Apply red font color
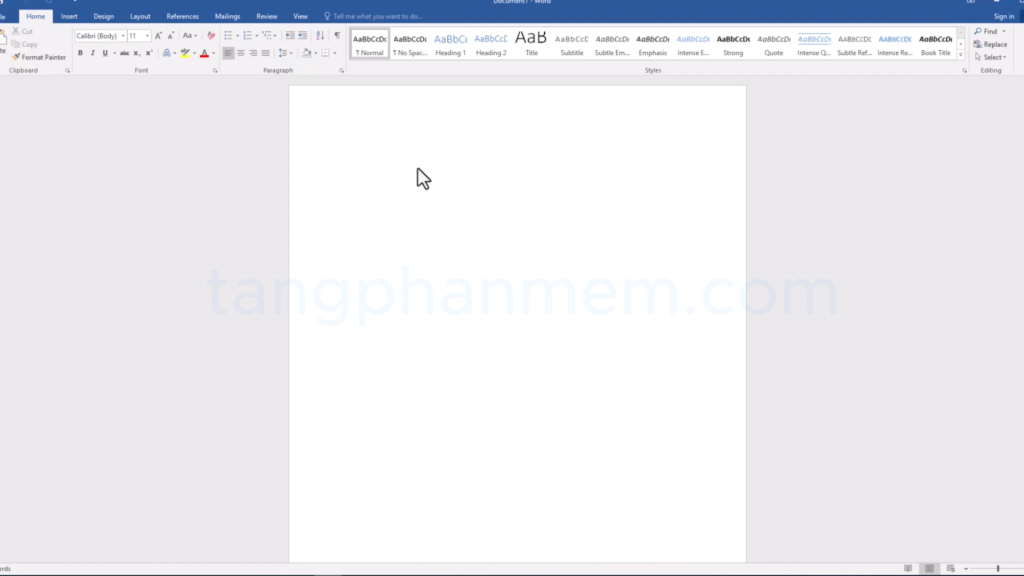This screenshot has height=576, width=1024. coord(204,53)
